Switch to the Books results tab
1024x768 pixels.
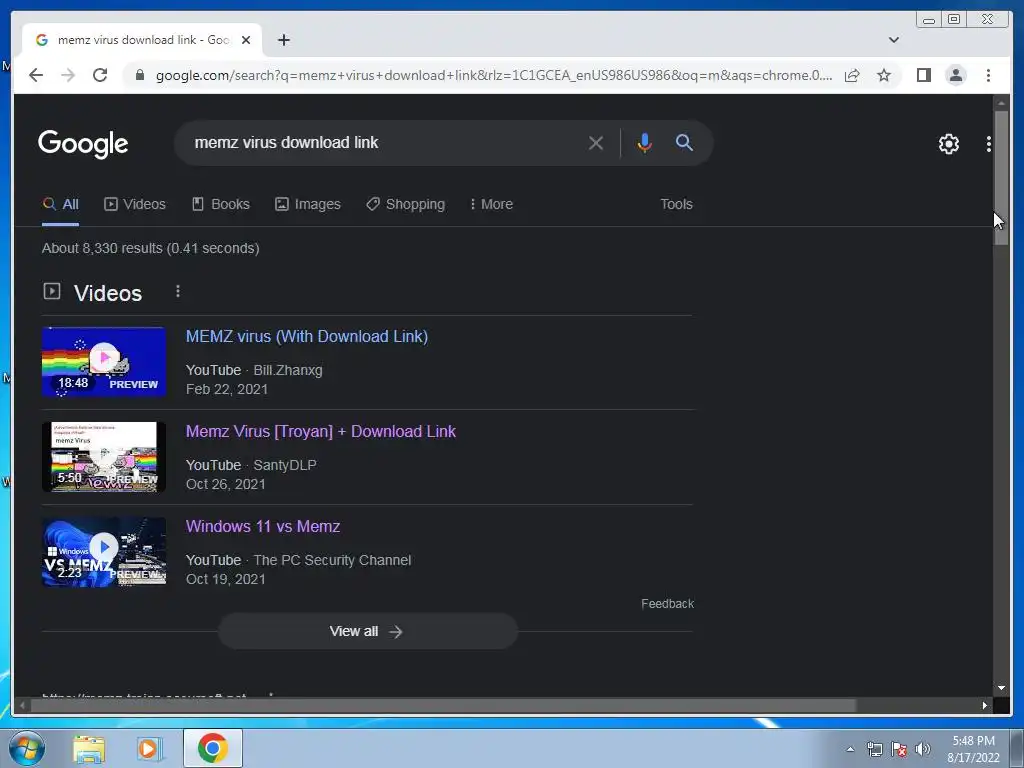coord(221,204)
